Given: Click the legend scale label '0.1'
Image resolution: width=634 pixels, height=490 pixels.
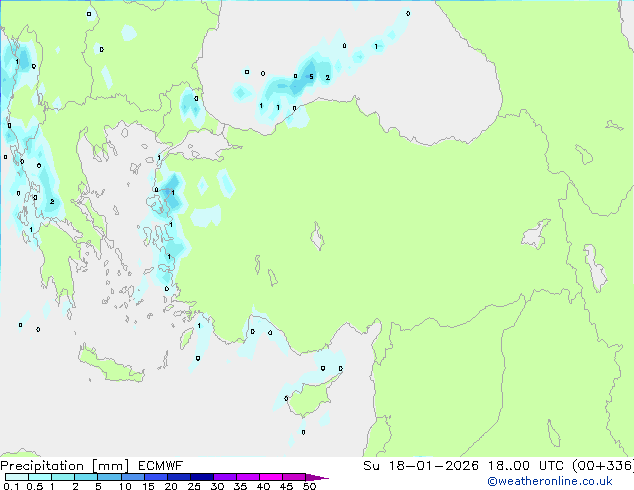Looking at the screenshot, I should coord(11,486).
